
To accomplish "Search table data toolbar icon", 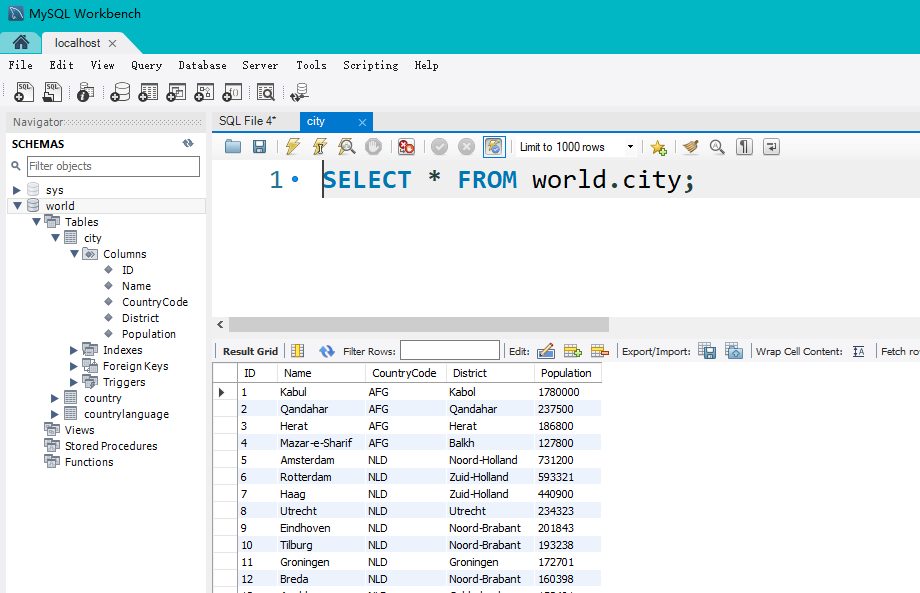I will coord(266,92).
